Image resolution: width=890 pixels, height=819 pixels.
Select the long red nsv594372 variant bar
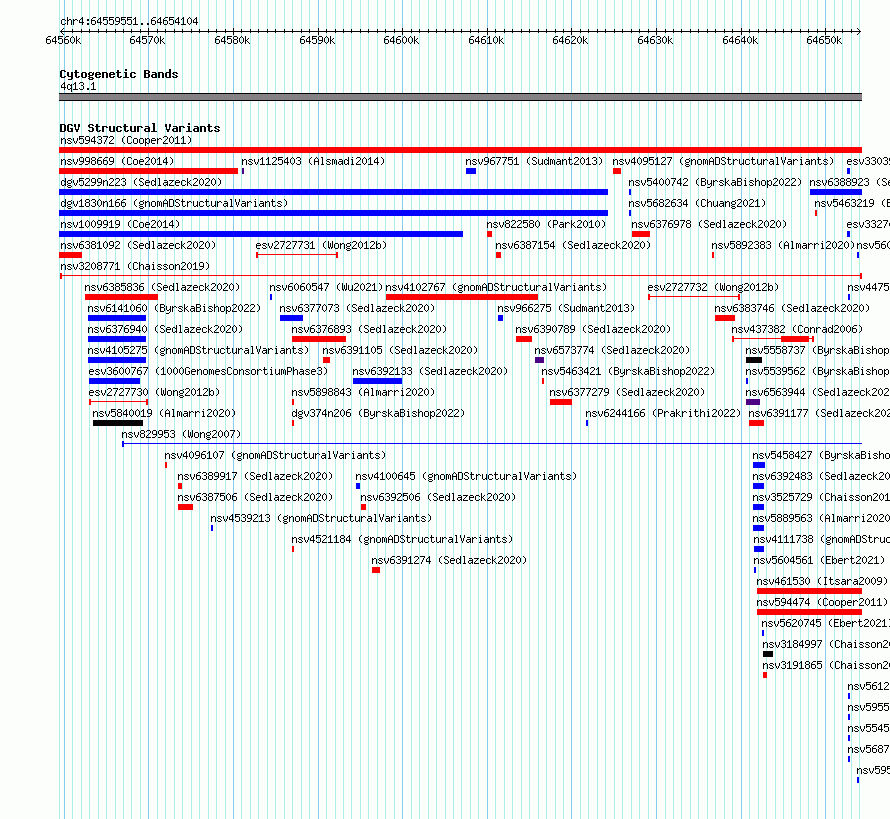(460, 150)
